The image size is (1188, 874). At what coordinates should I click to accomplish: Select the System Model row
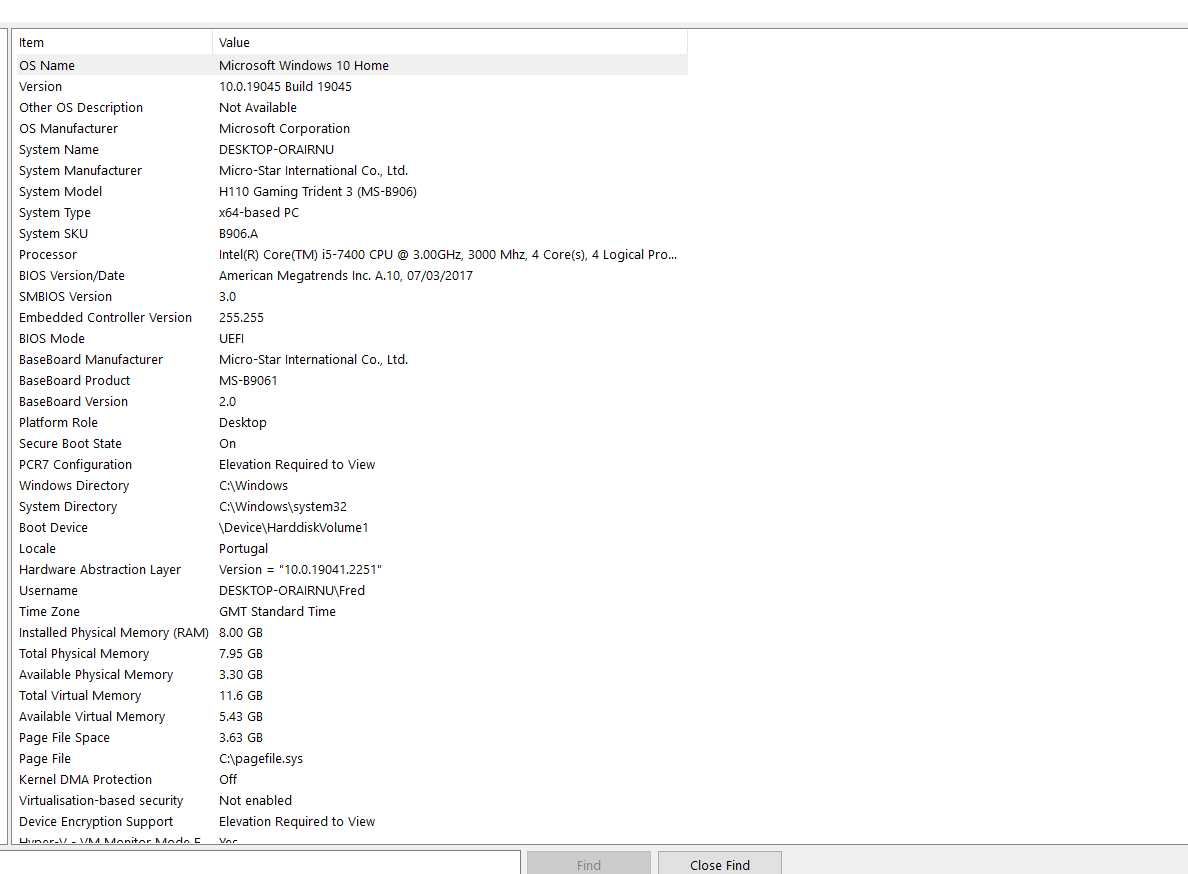(350, 192)
